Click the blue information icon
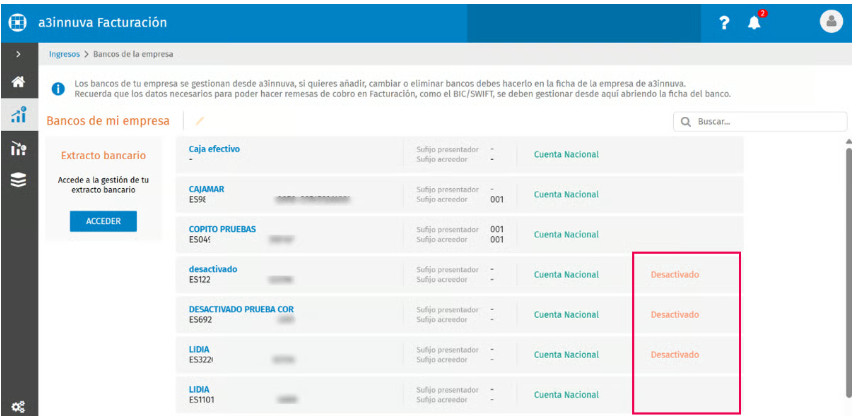 [58, 89]
